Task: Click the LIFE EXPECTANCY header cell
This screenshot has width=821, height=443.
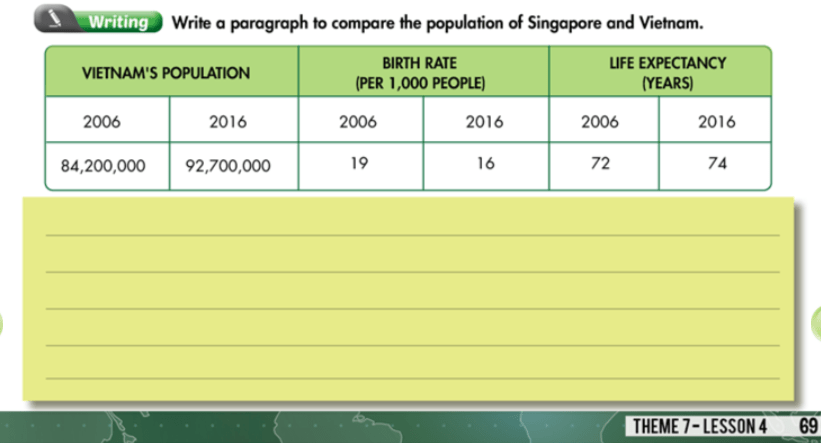Action: [x=660, y=72]
